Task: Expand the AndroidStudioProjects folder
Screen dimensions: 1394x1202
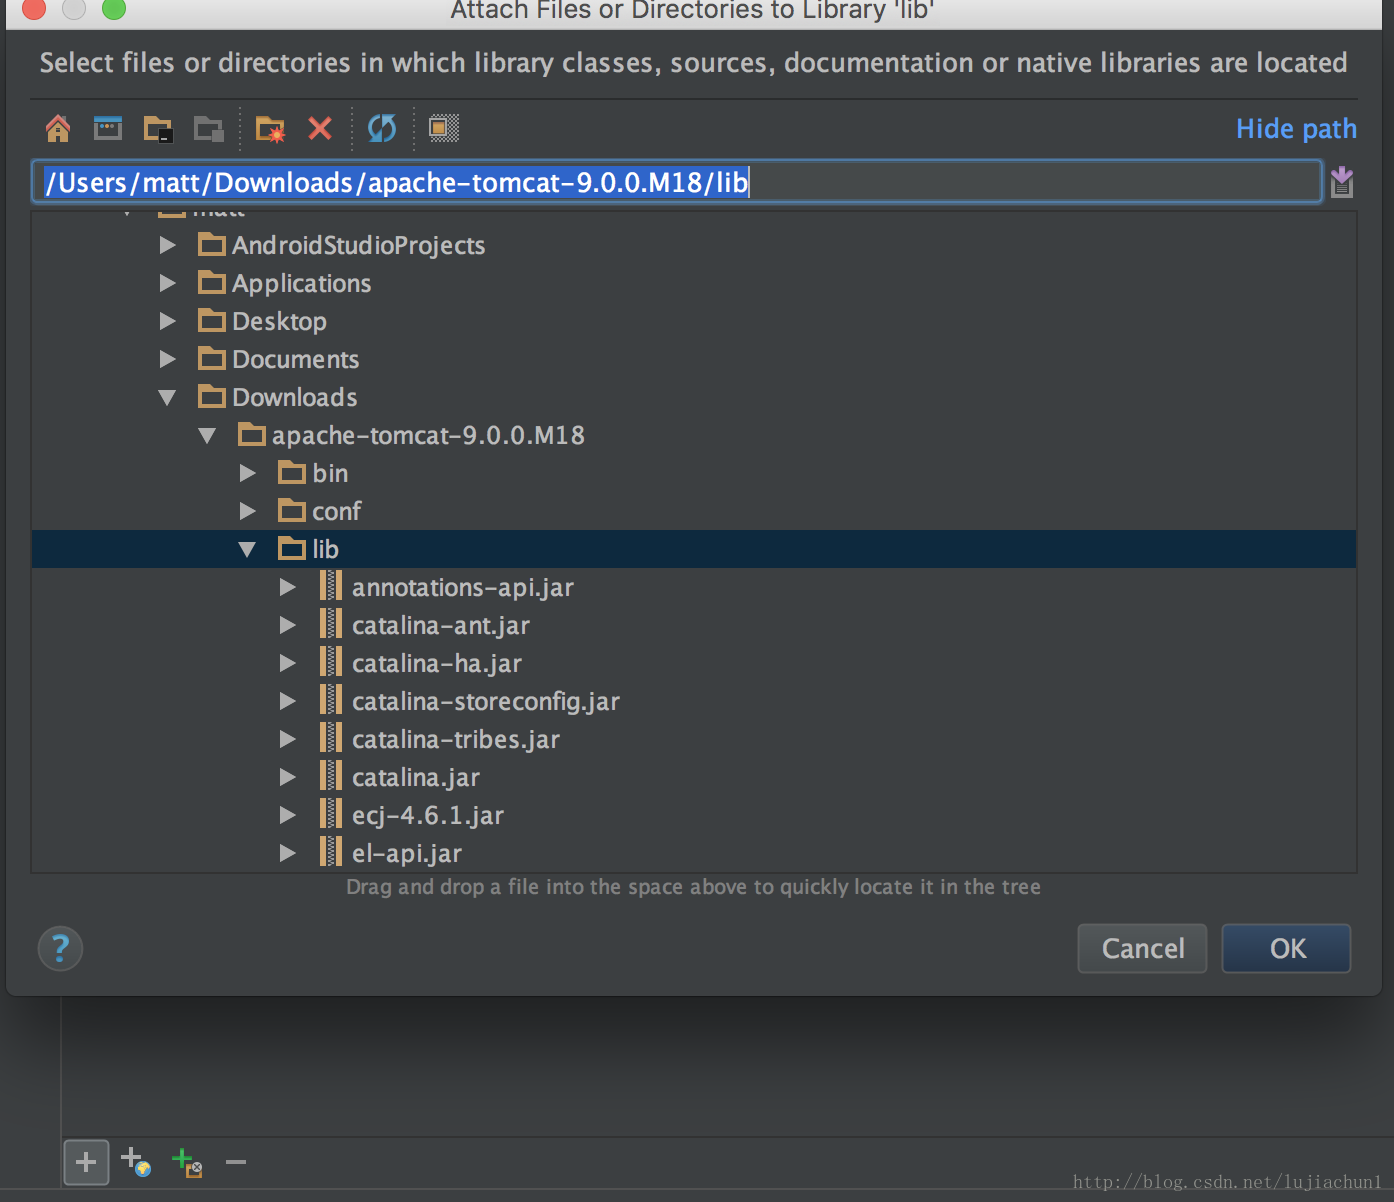Action: pos(168,245)
